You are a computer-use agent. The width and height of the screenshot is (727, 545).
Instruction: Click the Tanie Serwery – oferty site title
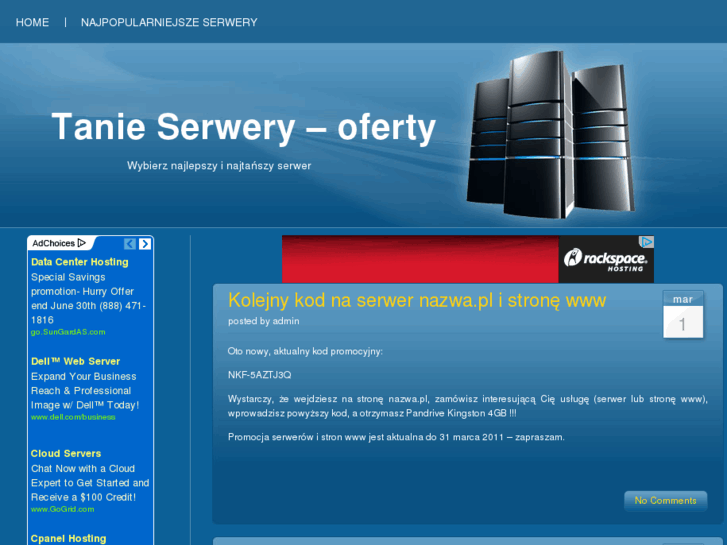click(244, 127)
